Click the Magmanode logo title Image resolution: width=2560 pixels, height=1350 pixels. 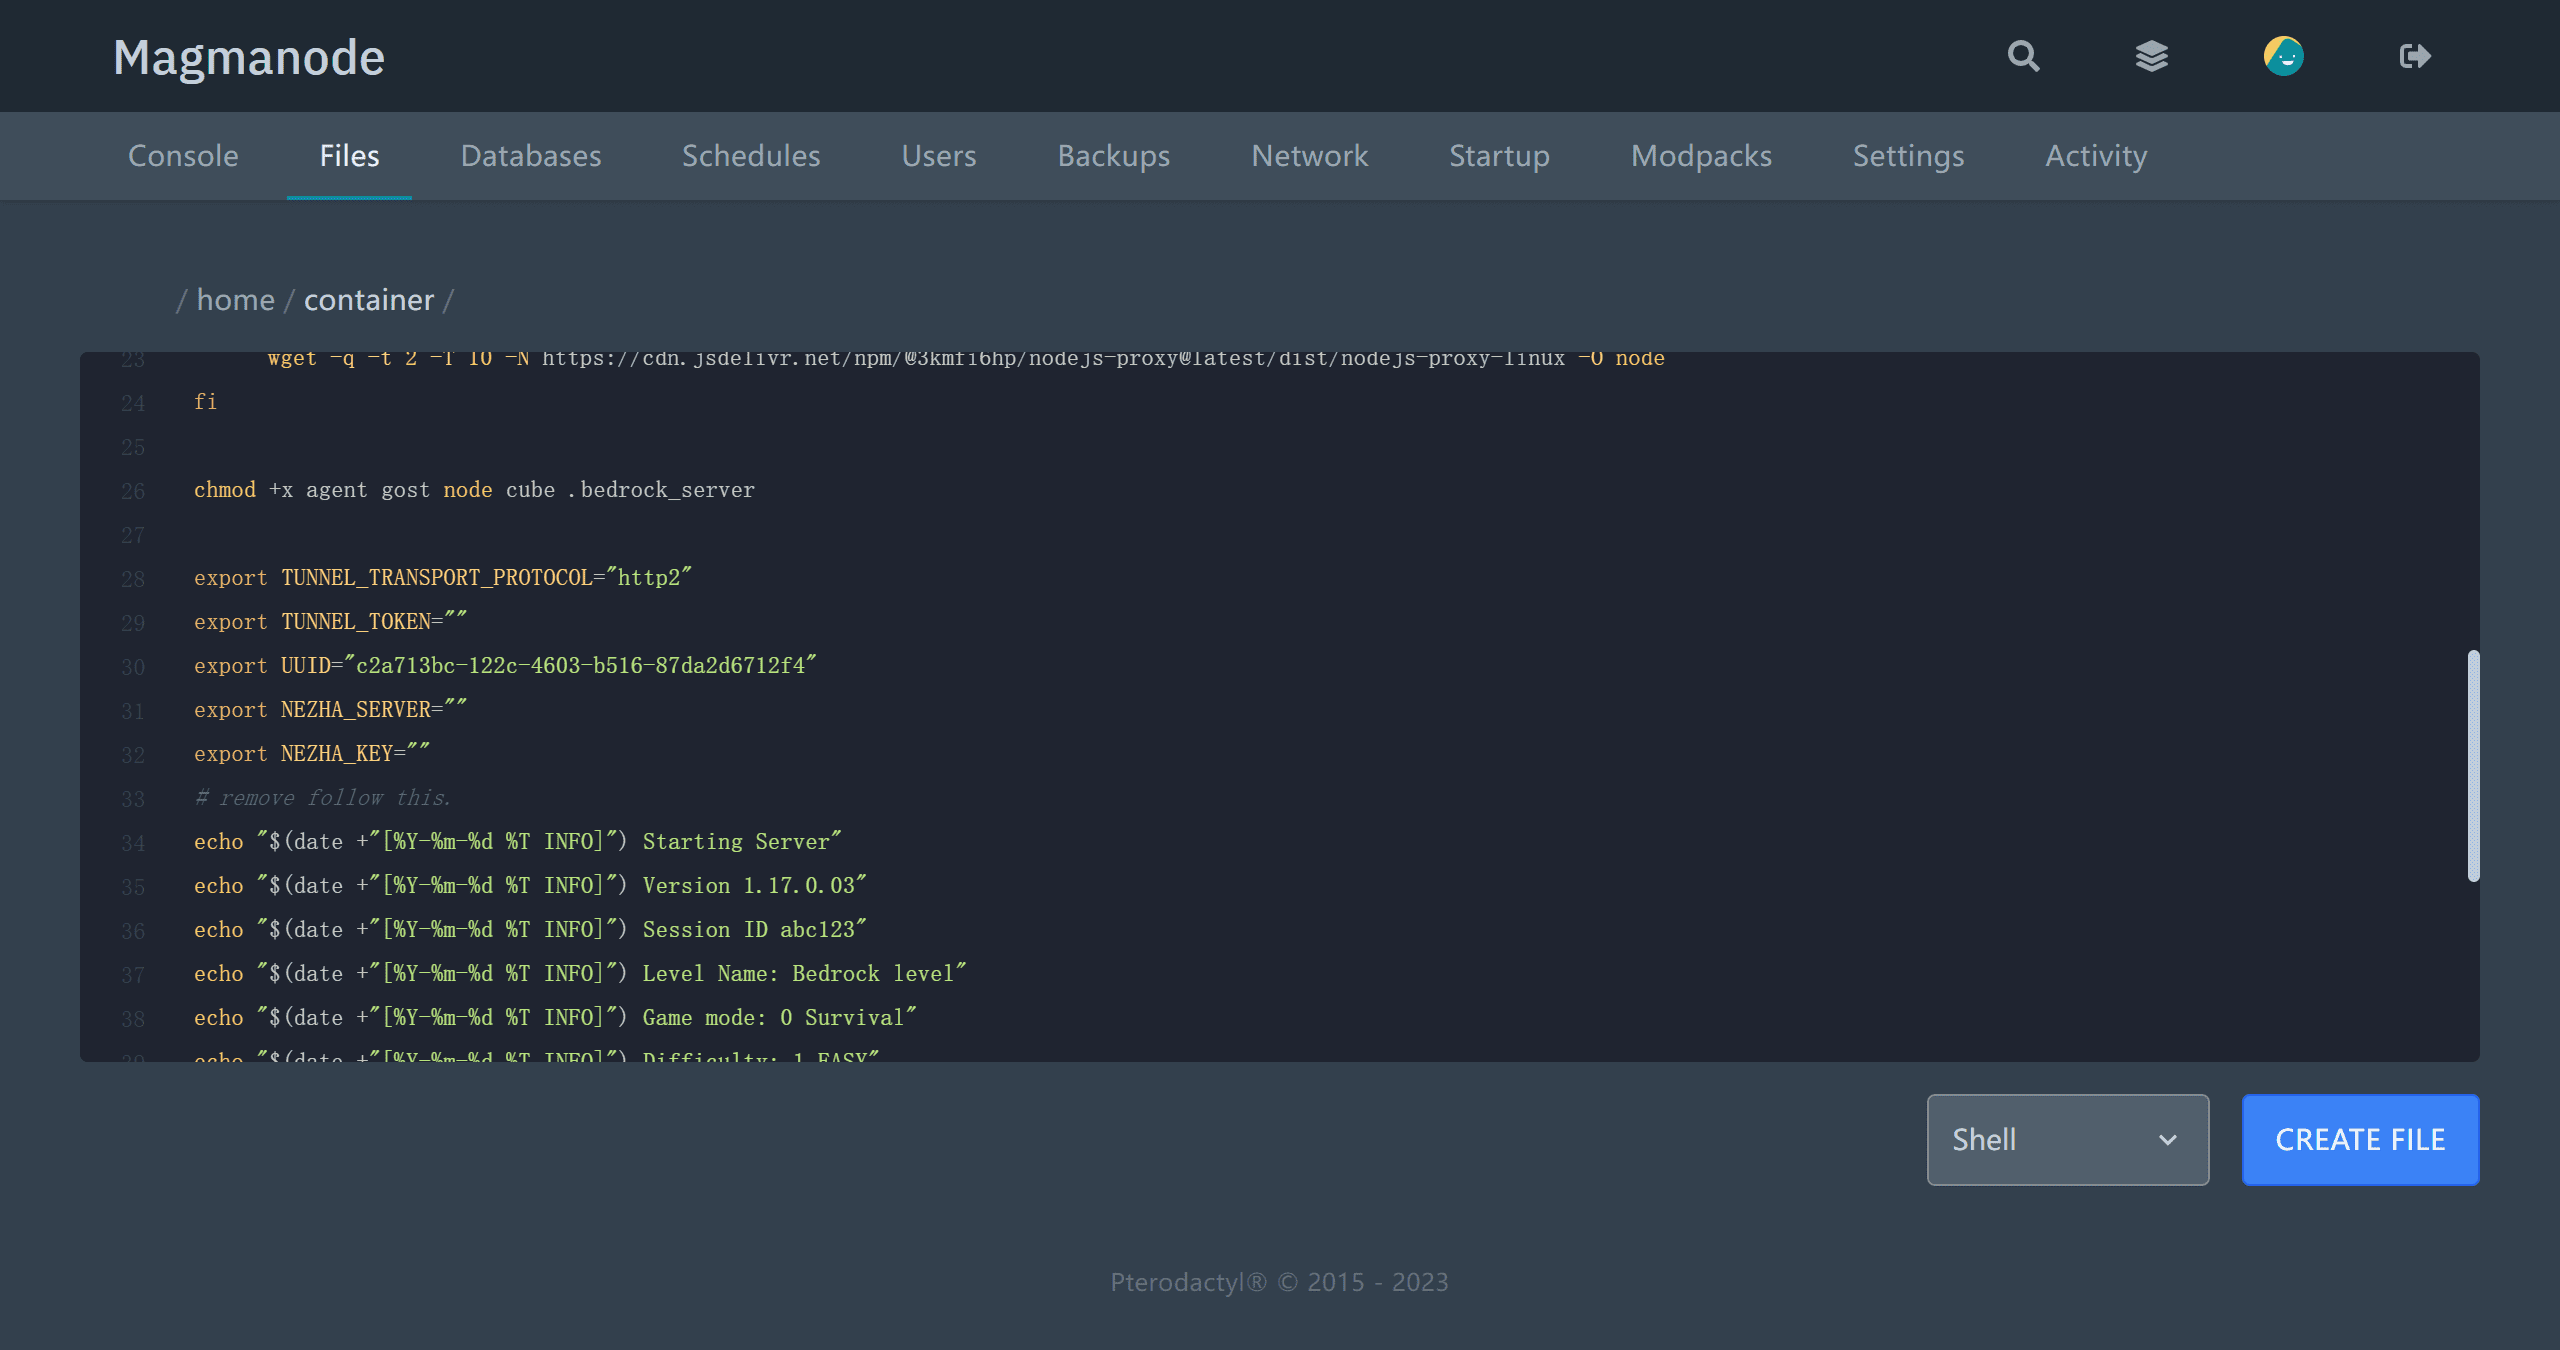(249, 57)
